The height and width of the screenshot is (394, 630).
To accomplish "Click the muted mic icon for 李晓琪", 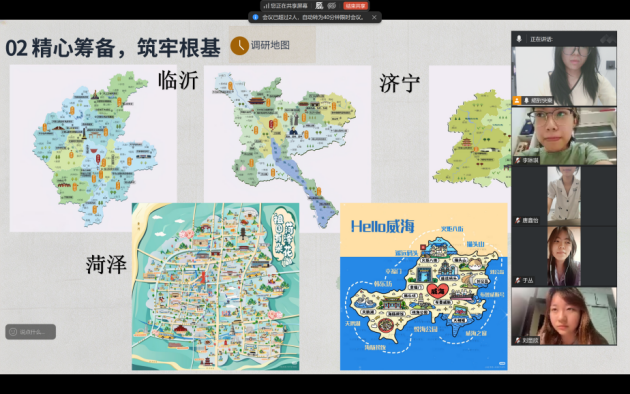I will click(518, 160).
